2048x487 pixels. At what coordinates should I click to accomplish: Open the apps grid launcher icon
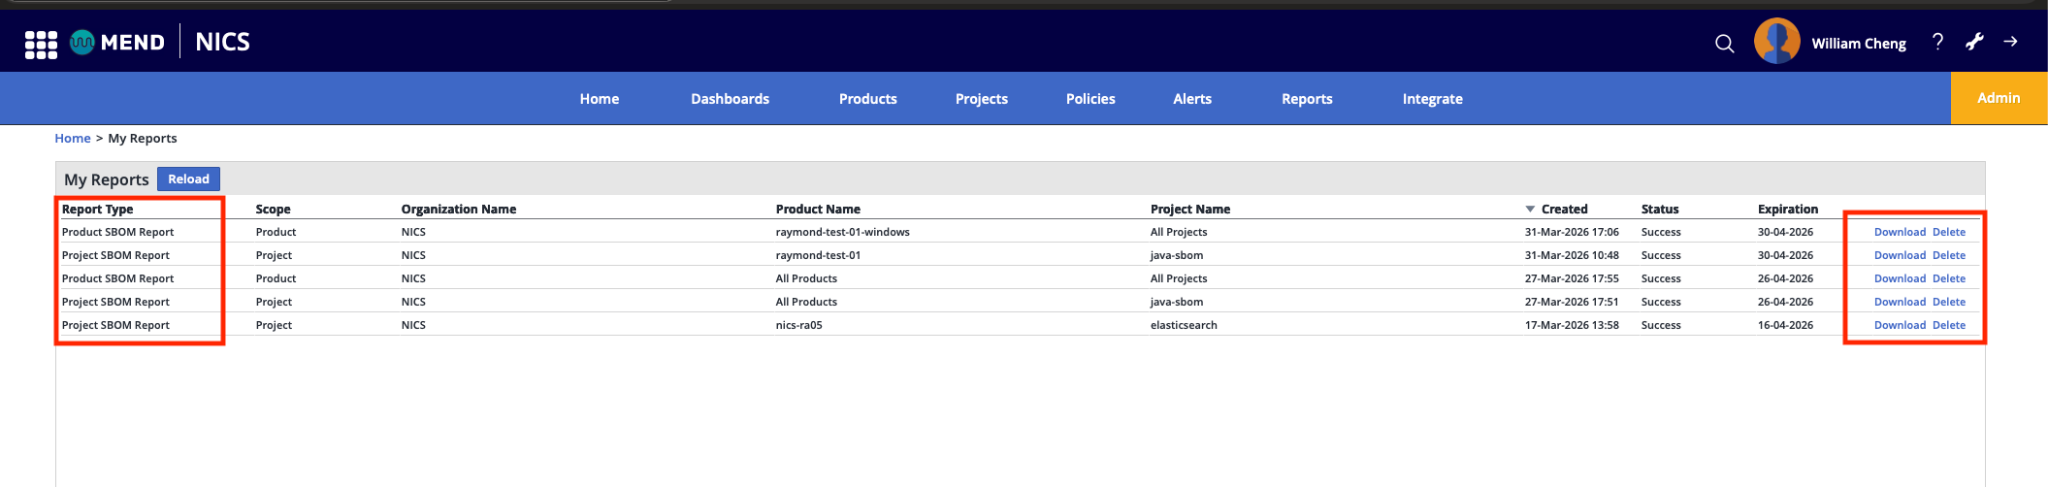tap(41, 44)
